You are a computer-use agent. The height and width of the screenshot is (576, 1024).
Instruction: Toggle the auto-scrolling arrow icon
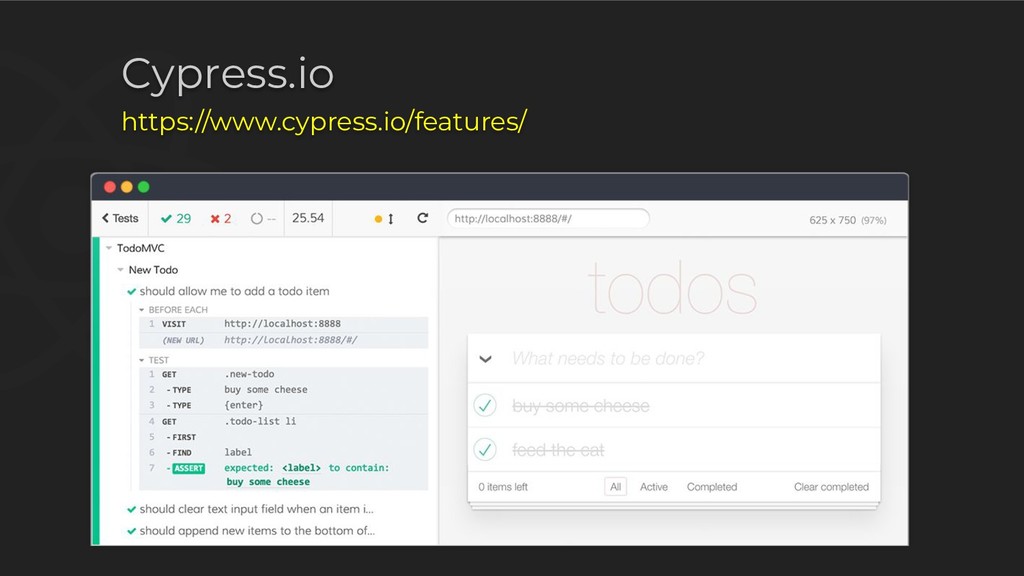pyautogui.click(x=391, y=219)
